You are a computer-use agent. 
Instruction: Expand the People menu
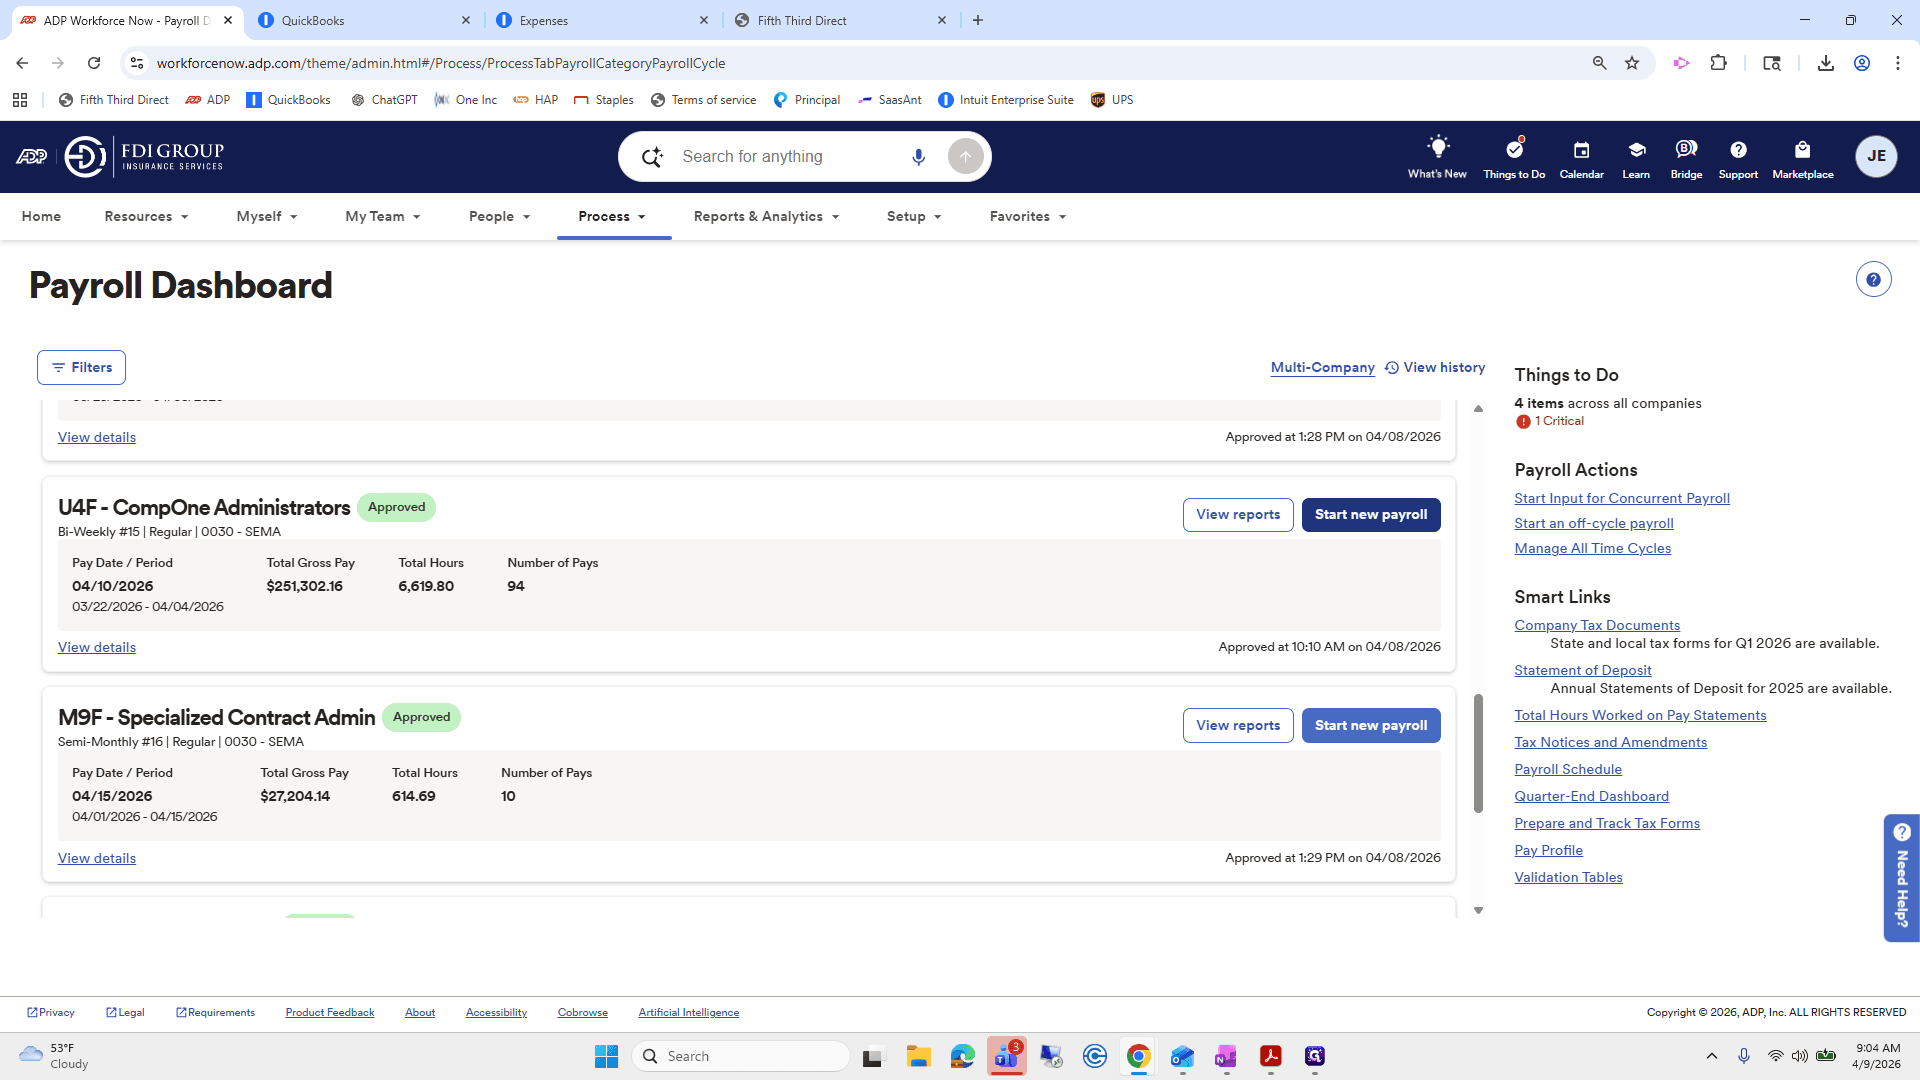[499, 216]
